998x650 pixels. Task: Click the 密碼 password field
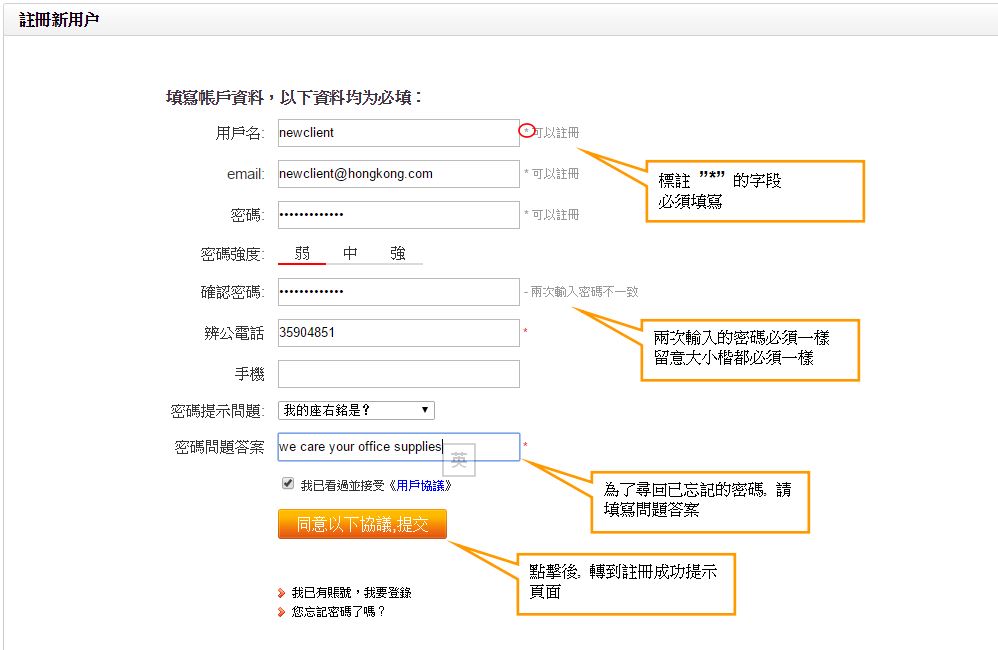398,215
